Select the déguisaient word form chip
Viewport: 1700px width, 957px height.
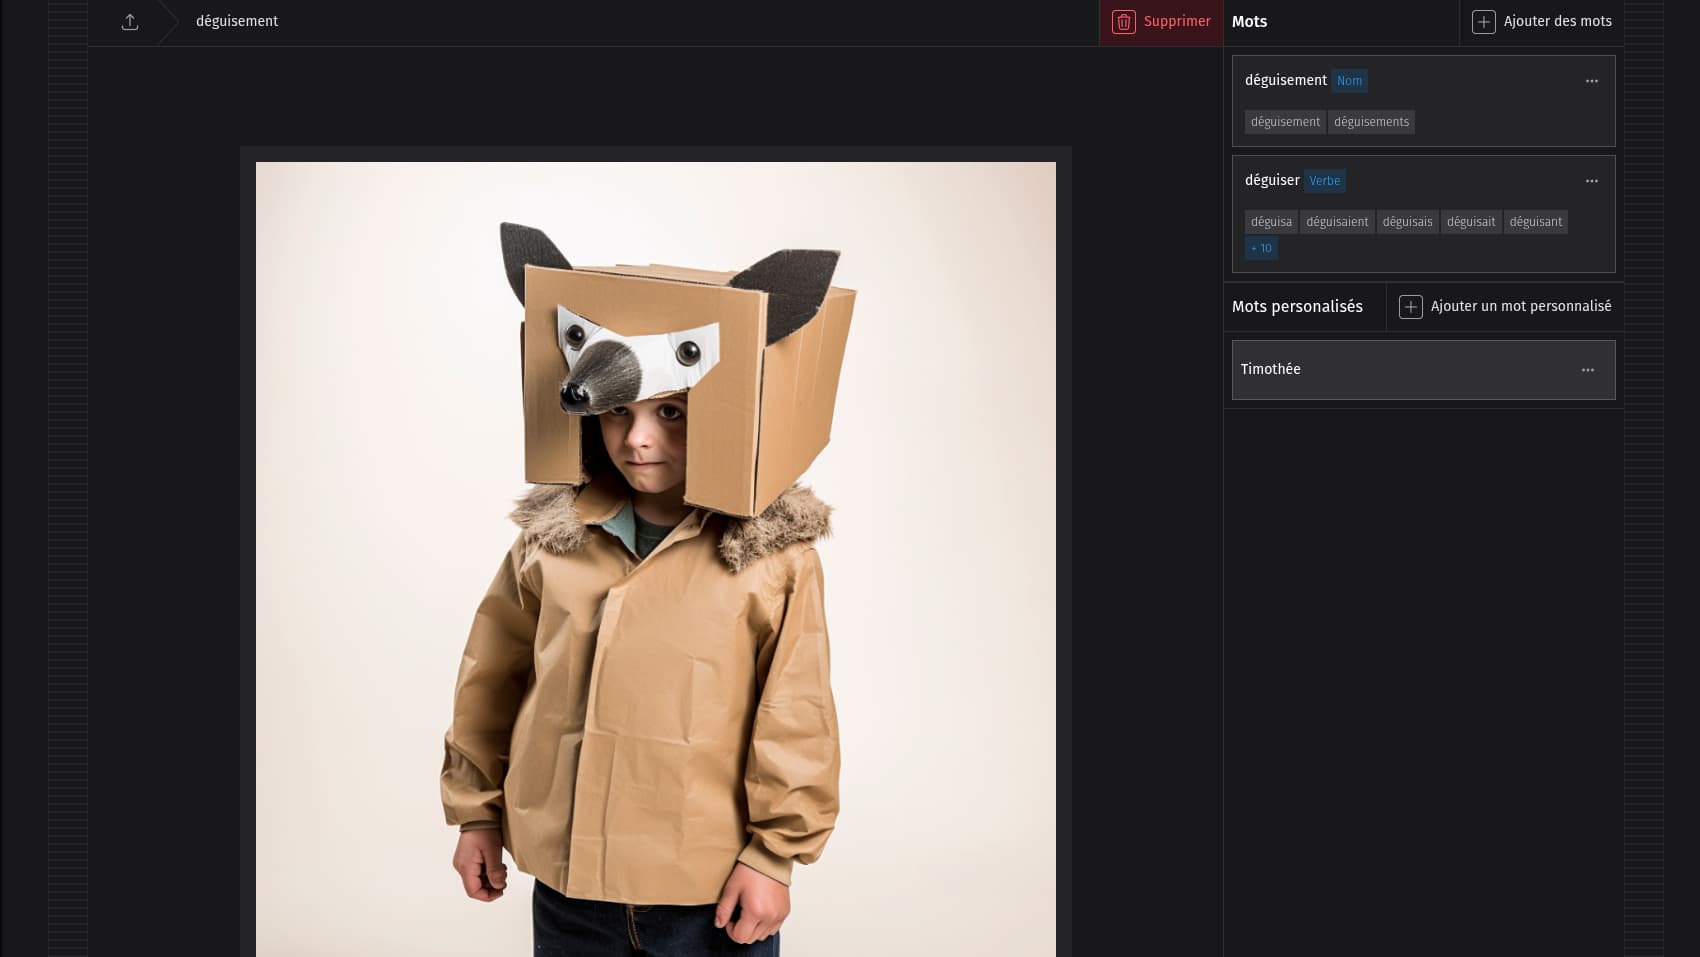point(1337,222)
